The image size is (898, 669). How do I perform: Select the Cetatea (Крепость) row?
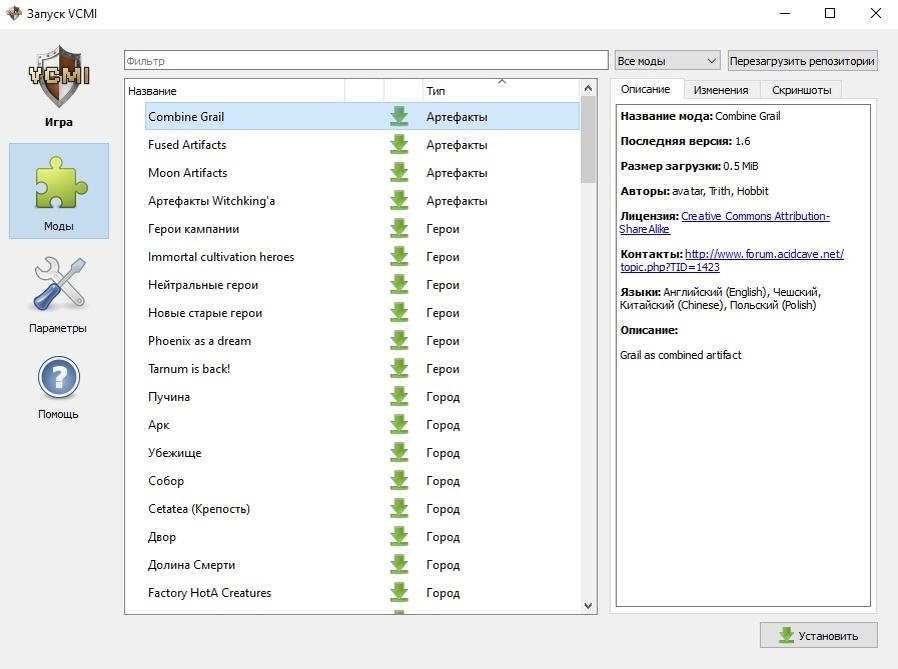tap(363, 509)
